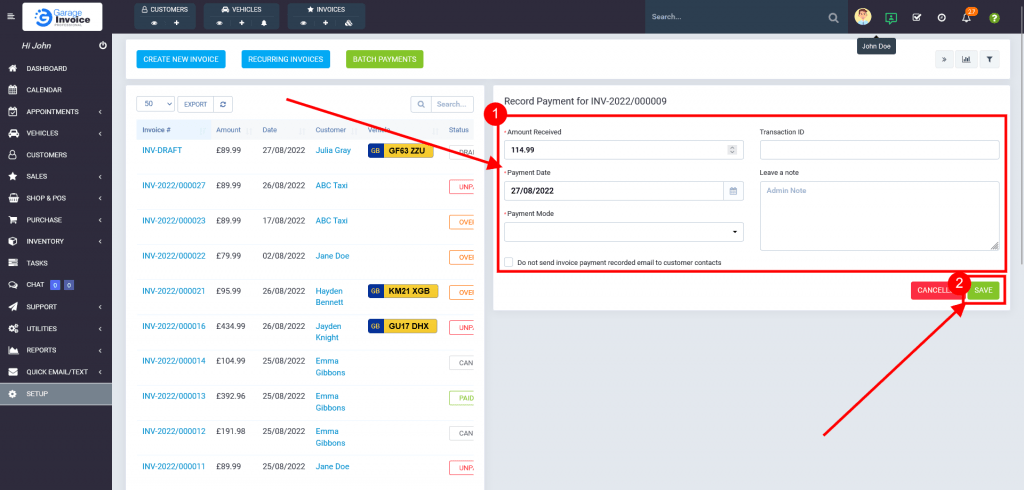Click the bar chart report icon
The image size is (1024, 490).
pos(966,59)
